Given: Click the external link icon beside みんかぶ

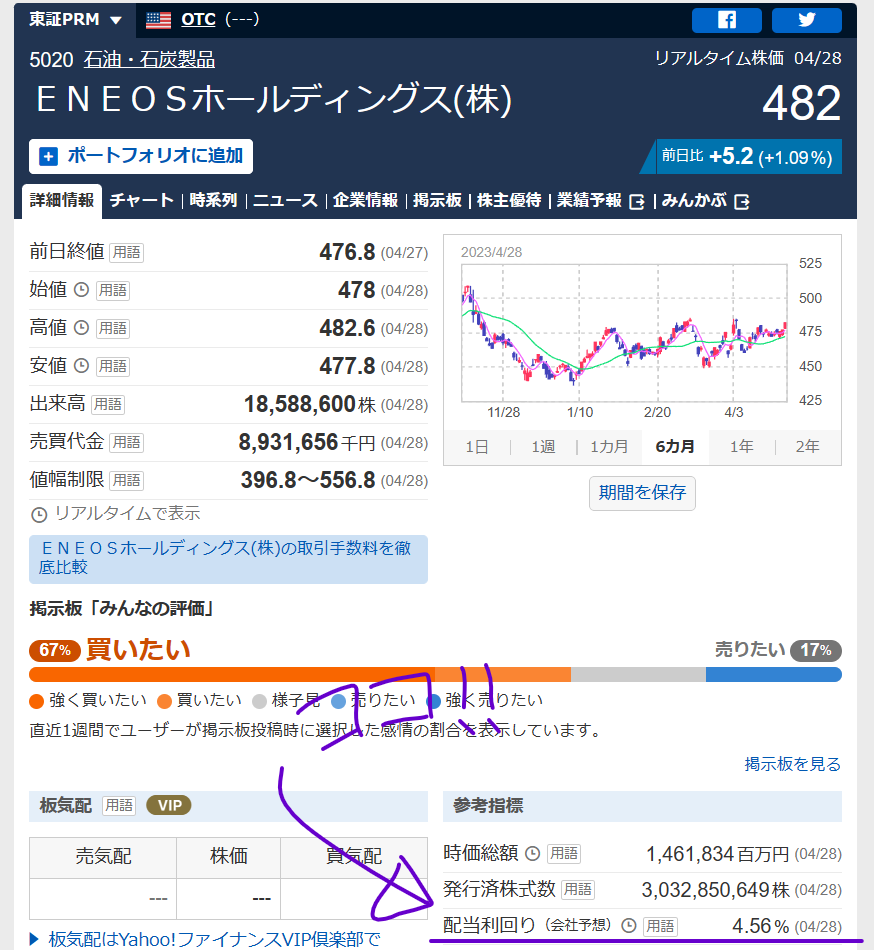Looking at the screenshot, I should (742, 202).
